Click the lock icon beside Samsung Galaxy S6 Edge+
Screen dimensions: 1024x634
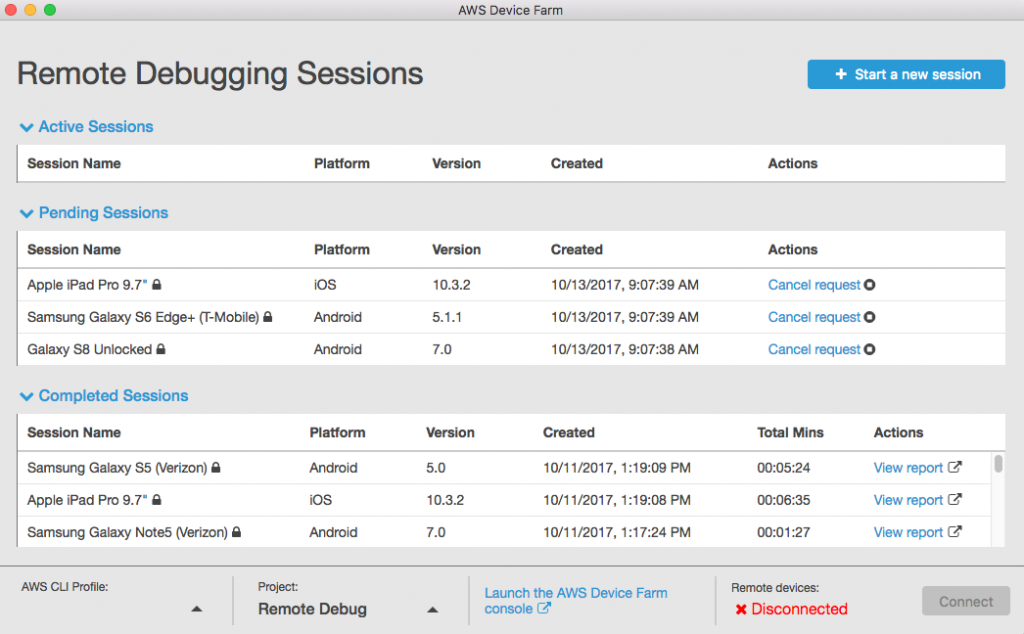click(268, 317)
